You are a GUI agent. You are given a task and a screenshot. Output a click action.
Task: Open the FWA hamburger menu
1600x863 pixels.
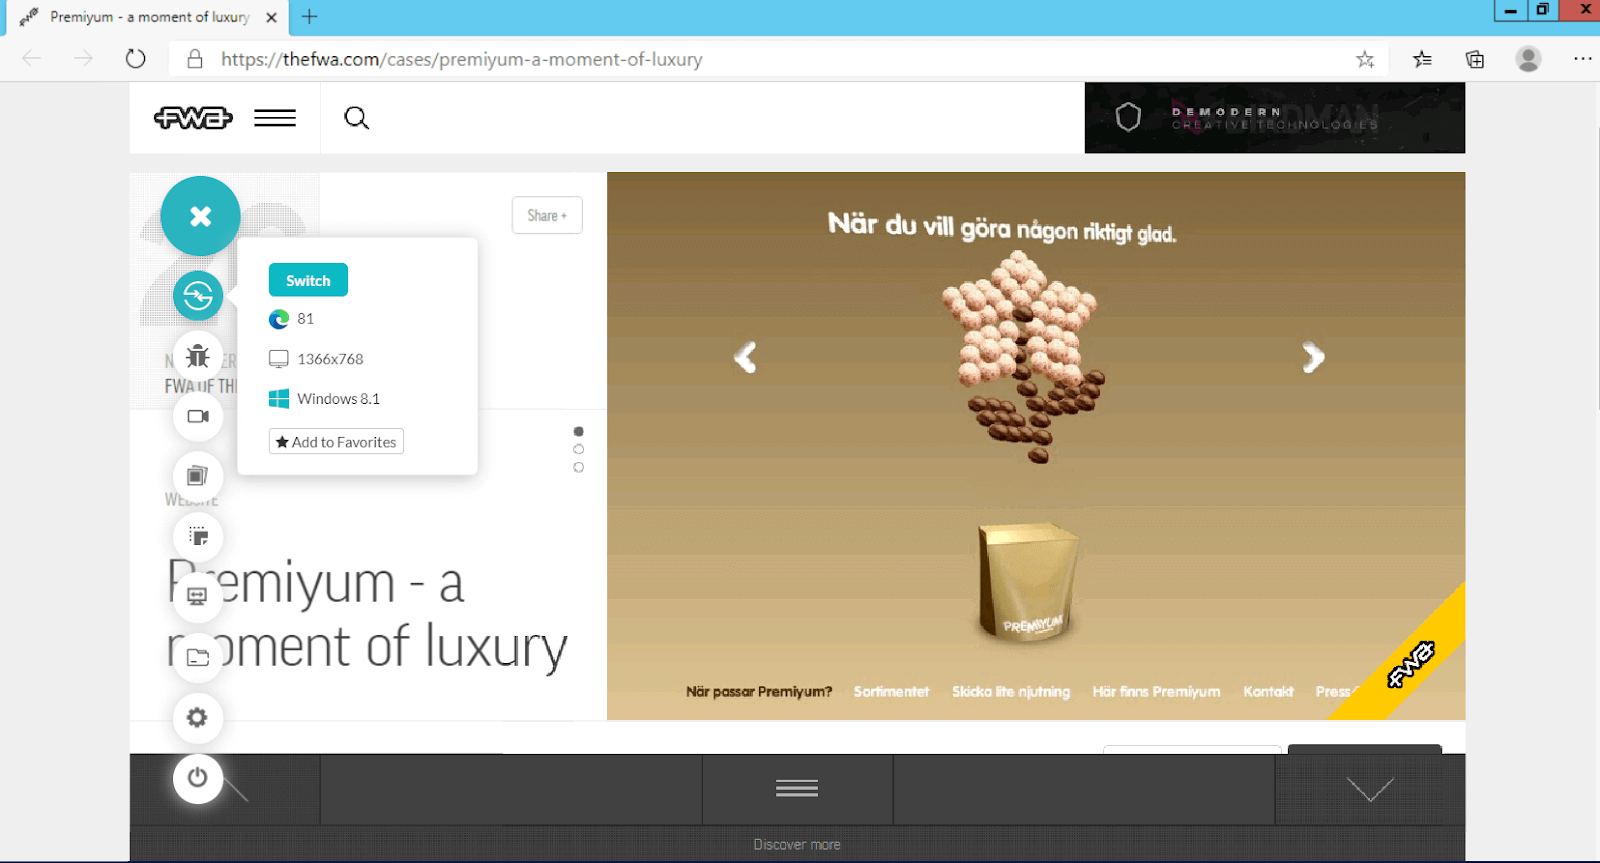click(x=275, y=118)
